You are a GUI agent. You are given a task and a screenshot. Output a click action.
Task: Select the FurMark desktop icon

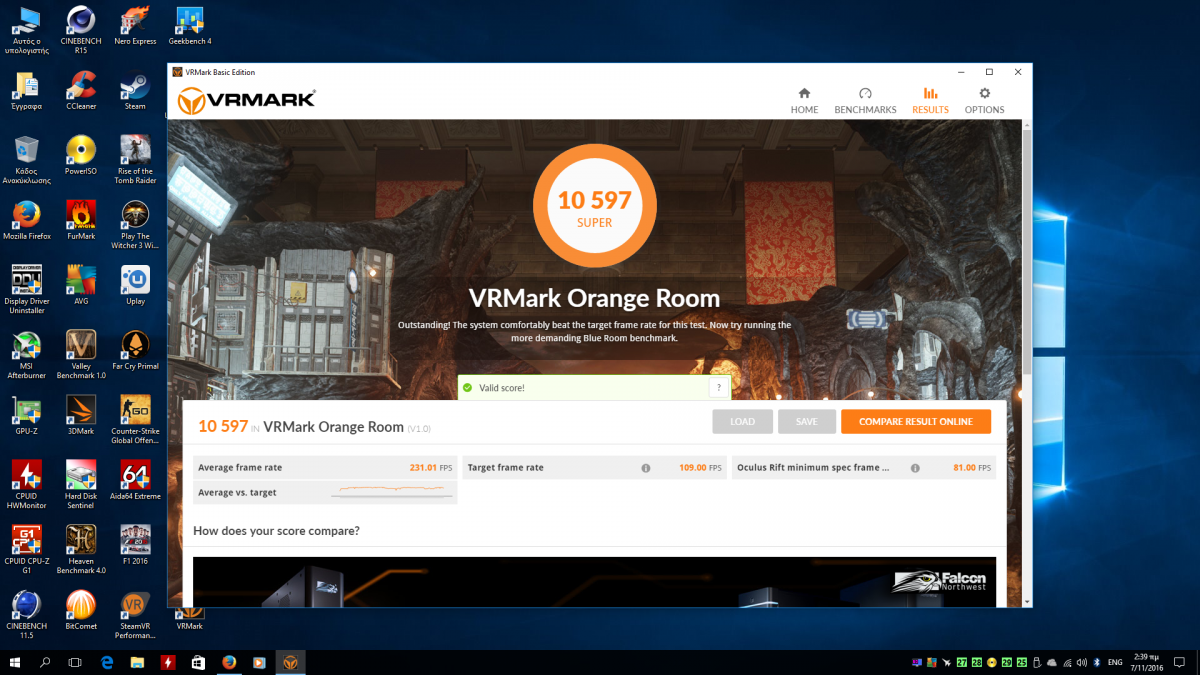pyautogui.click(x=81, y=221)
